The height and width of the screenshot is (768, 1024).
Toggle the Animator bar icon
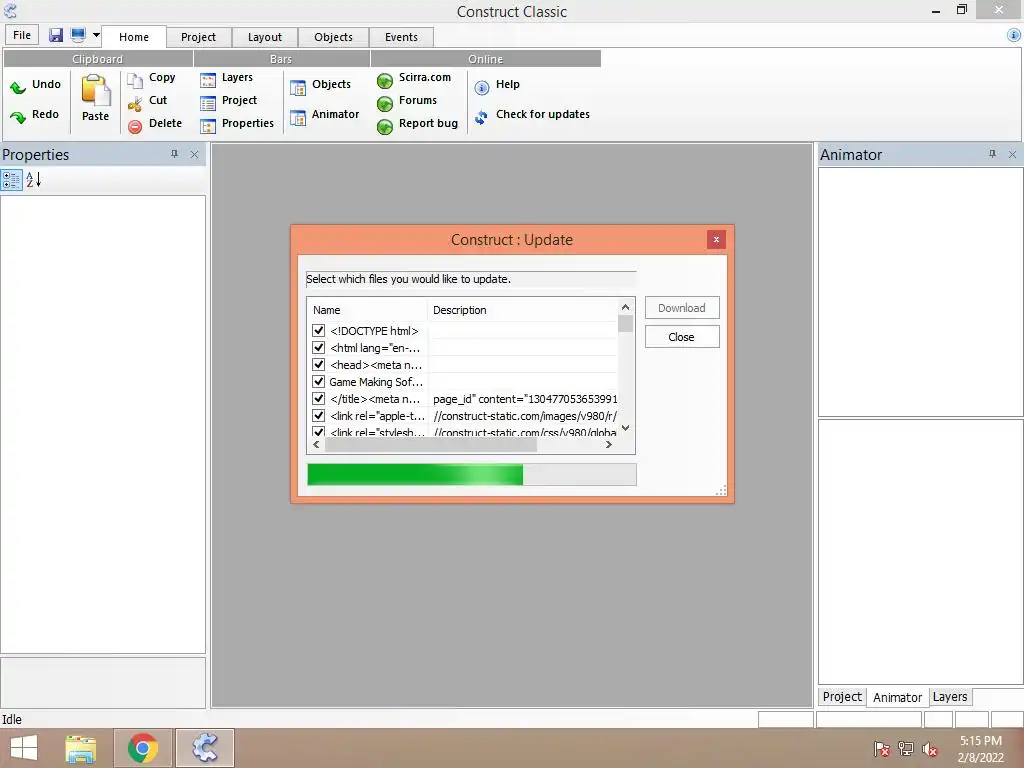pos(298,118)
